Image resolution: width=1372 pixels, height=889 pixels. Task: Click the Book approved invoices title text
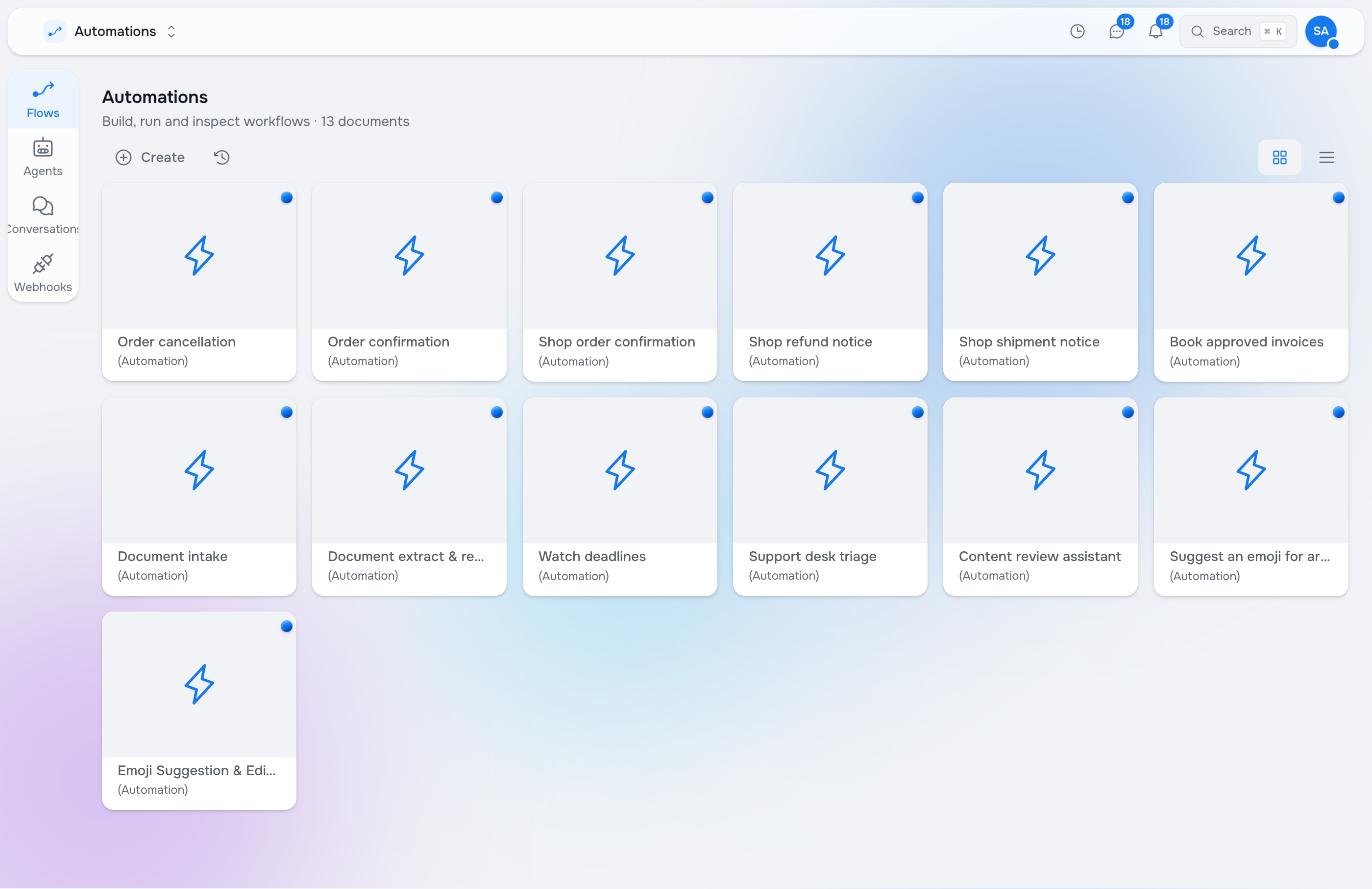(1247, 342)
